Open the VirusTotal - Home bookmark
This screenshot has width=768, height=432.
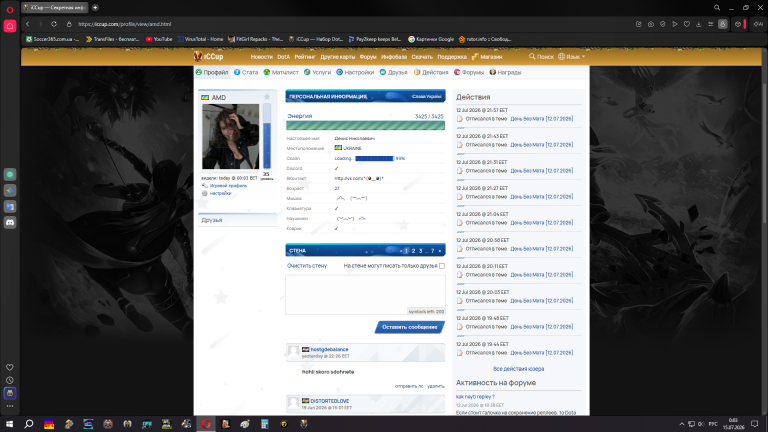coord(200,39)
